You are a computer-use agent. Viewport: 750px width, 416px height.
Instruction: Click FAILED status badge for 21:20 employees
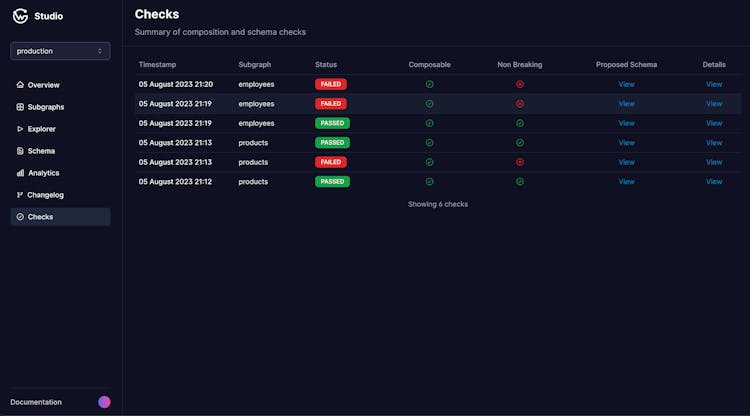tap(331, 84)
